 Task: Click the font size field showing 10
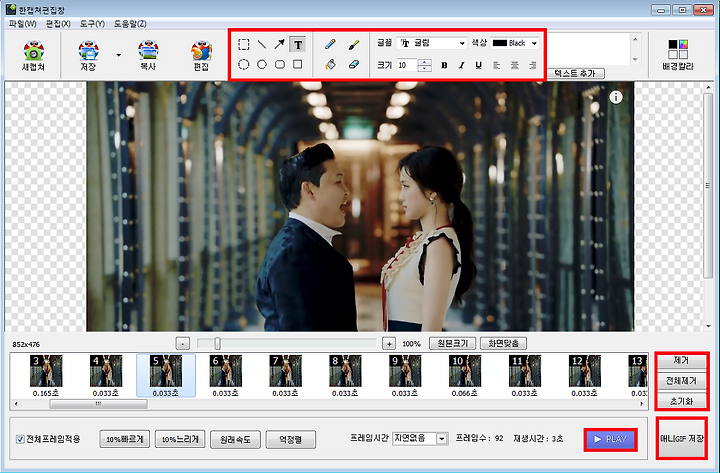point(407,65)
